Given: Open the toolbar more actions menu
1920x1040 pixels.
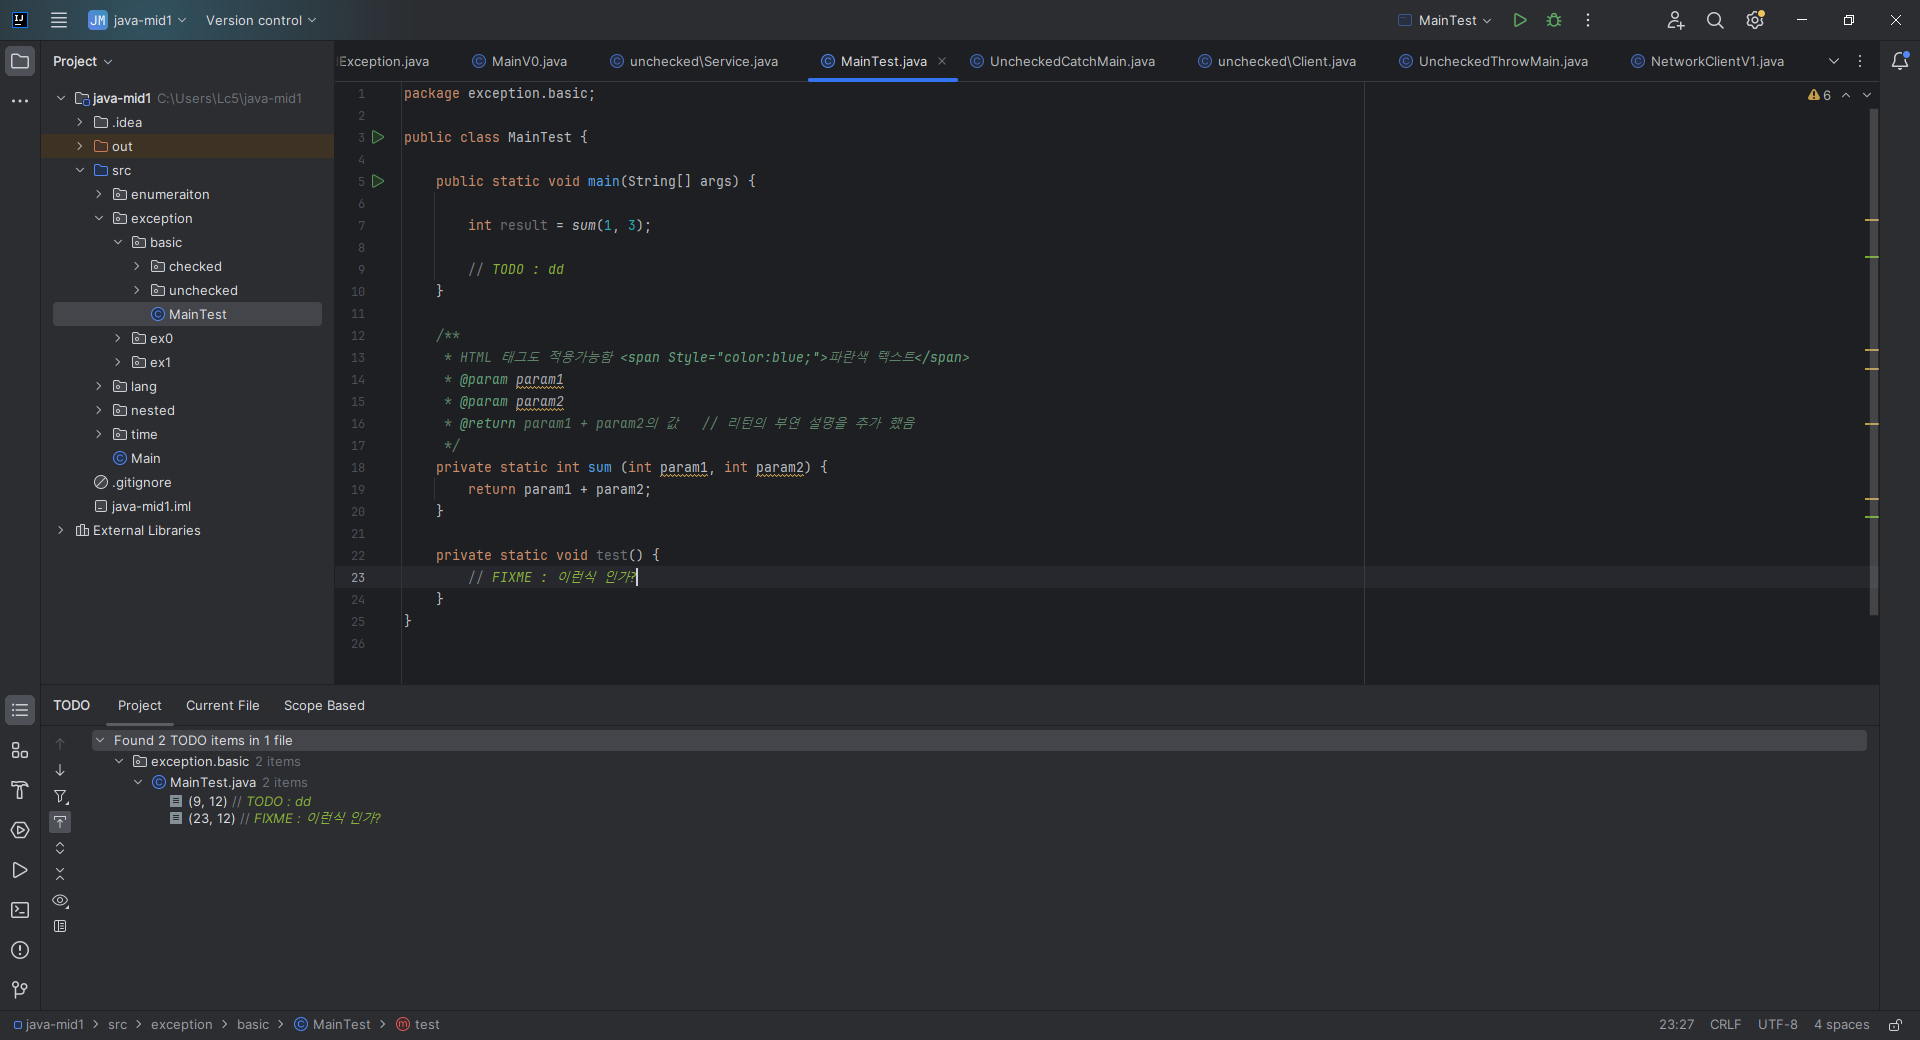Looking at the screenshot, I should 1588,20.
